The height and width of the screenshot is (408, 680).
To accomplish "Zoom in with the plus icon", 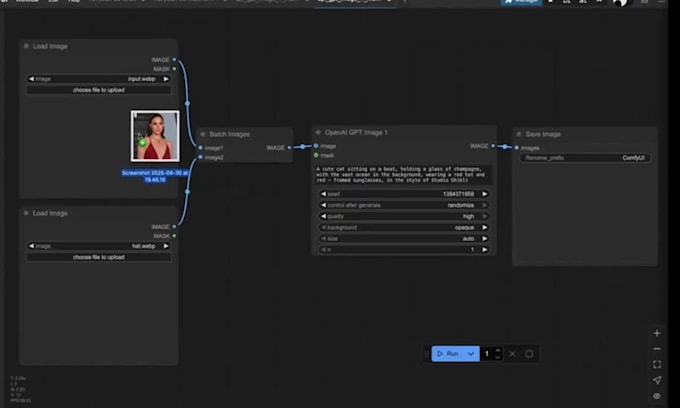I will 657,333.
